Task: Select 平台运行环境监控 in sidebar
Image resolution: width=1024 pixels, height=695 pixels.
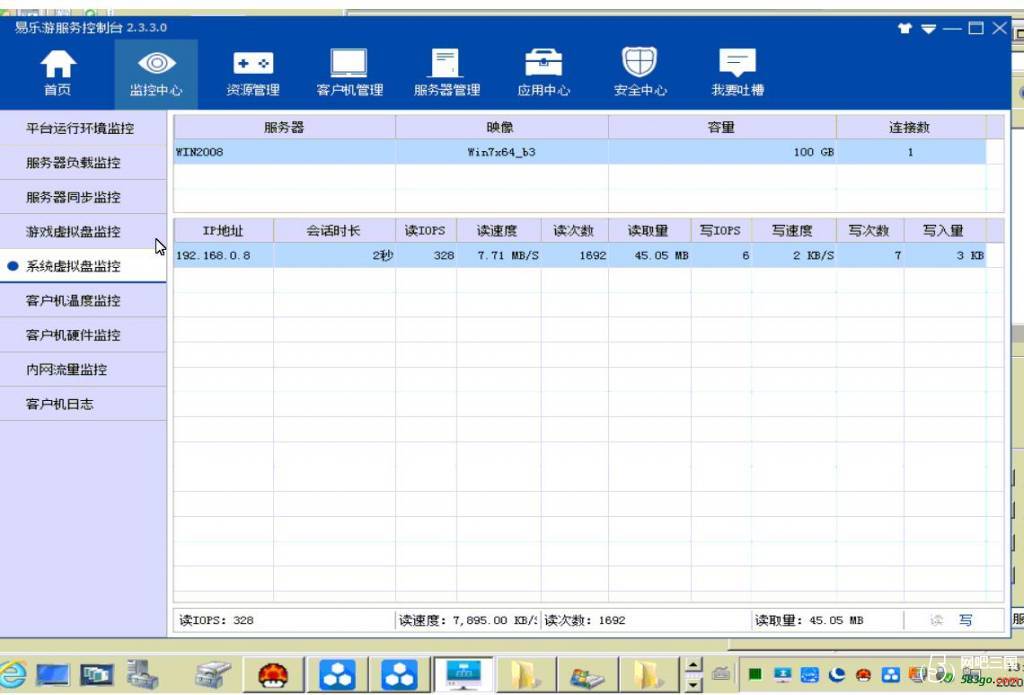Action: 84,128
